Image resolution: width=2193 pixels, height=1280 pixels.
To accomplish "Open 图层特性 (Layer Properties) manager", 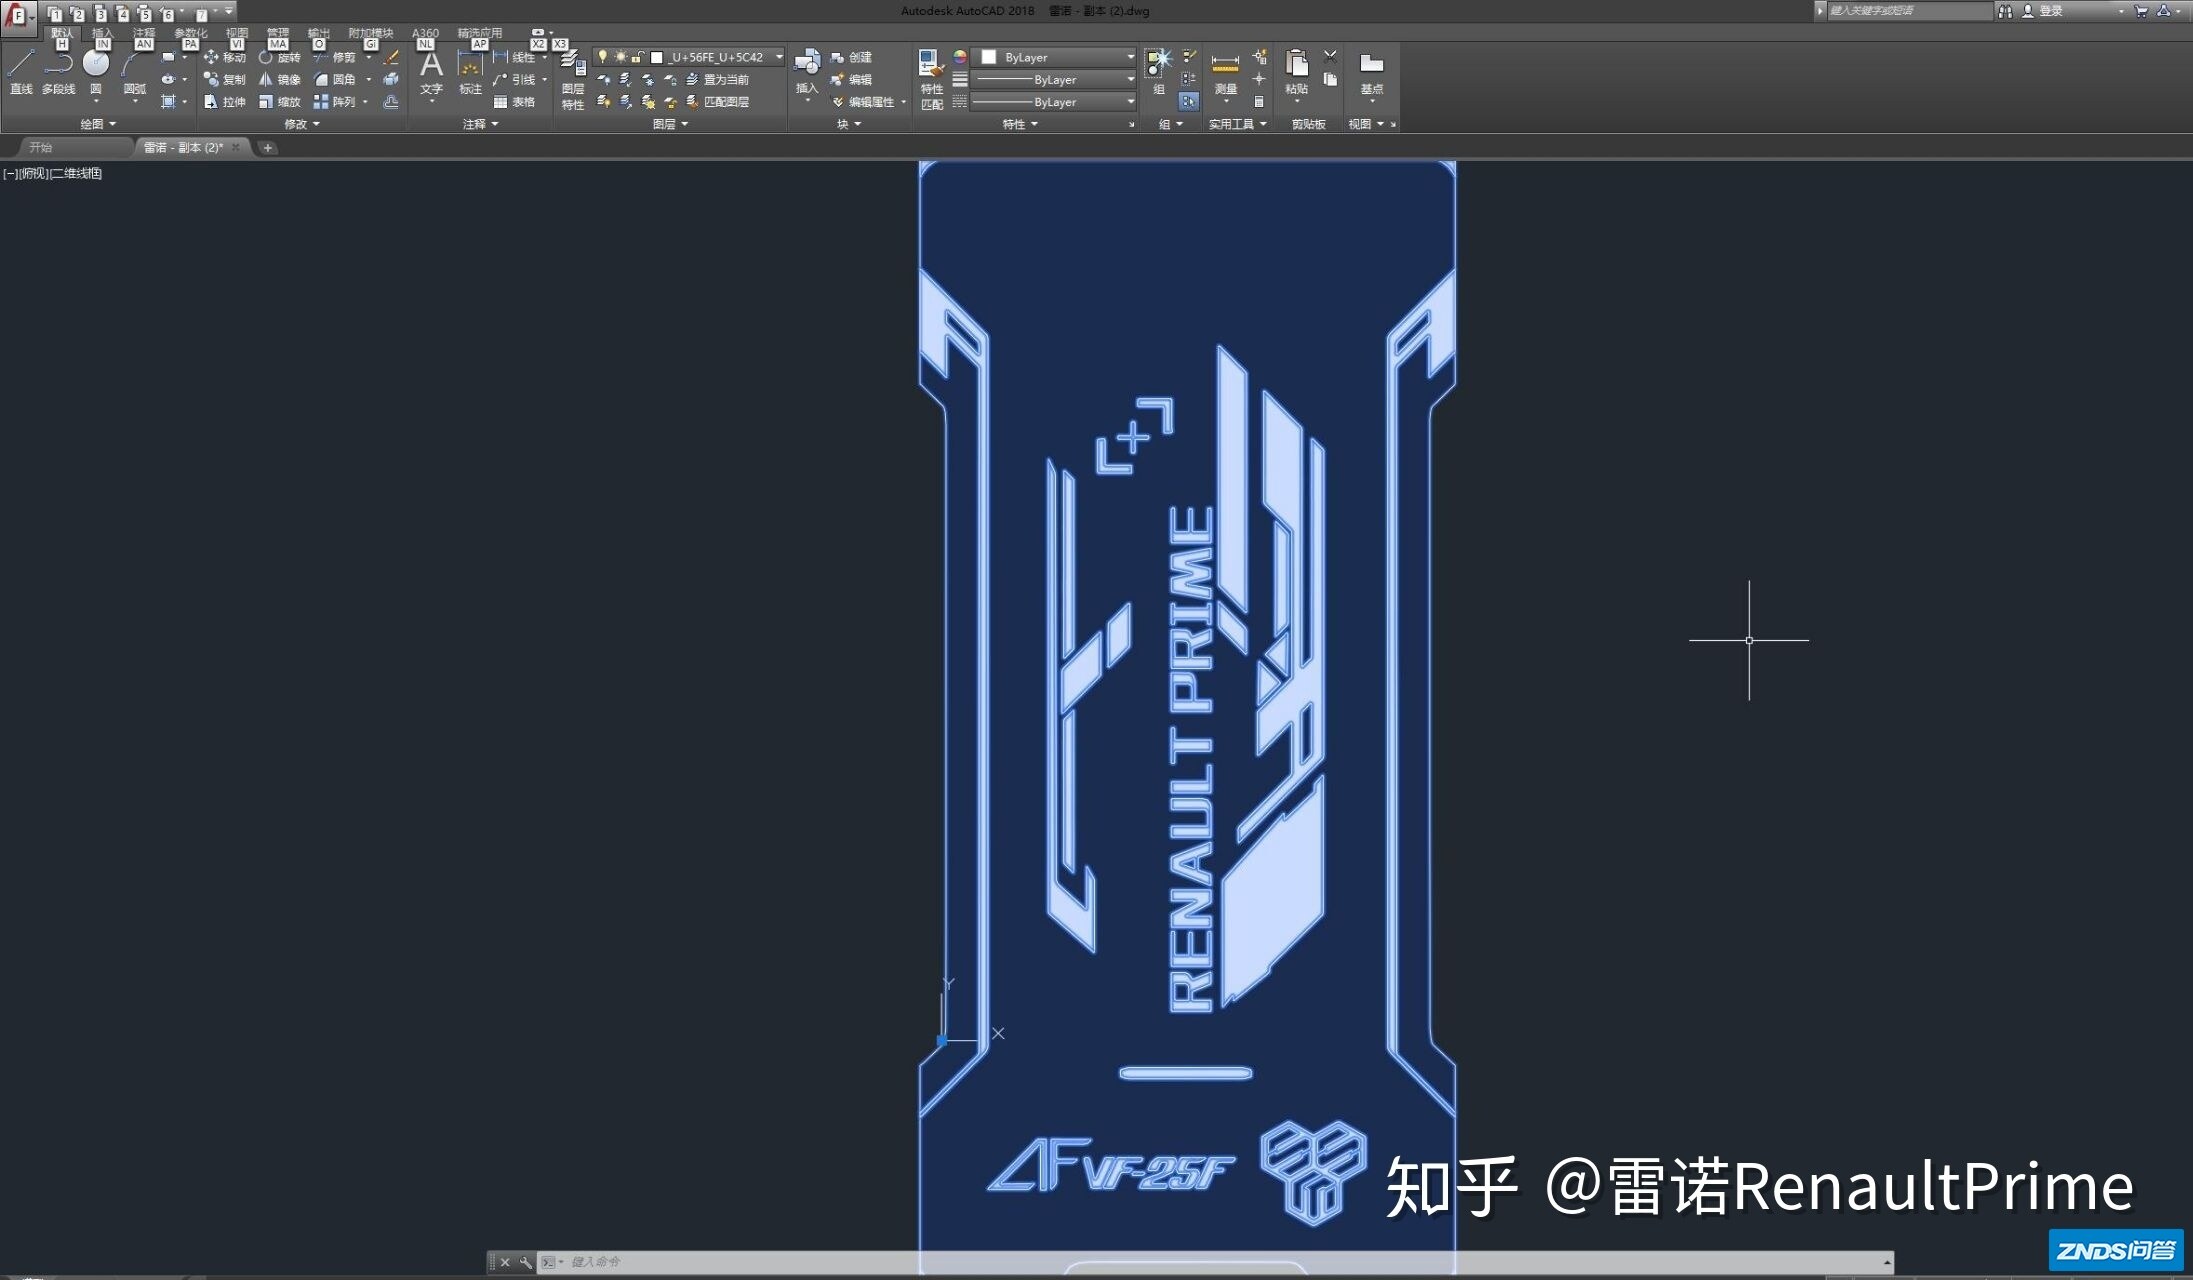I will (x=572, y=80).
